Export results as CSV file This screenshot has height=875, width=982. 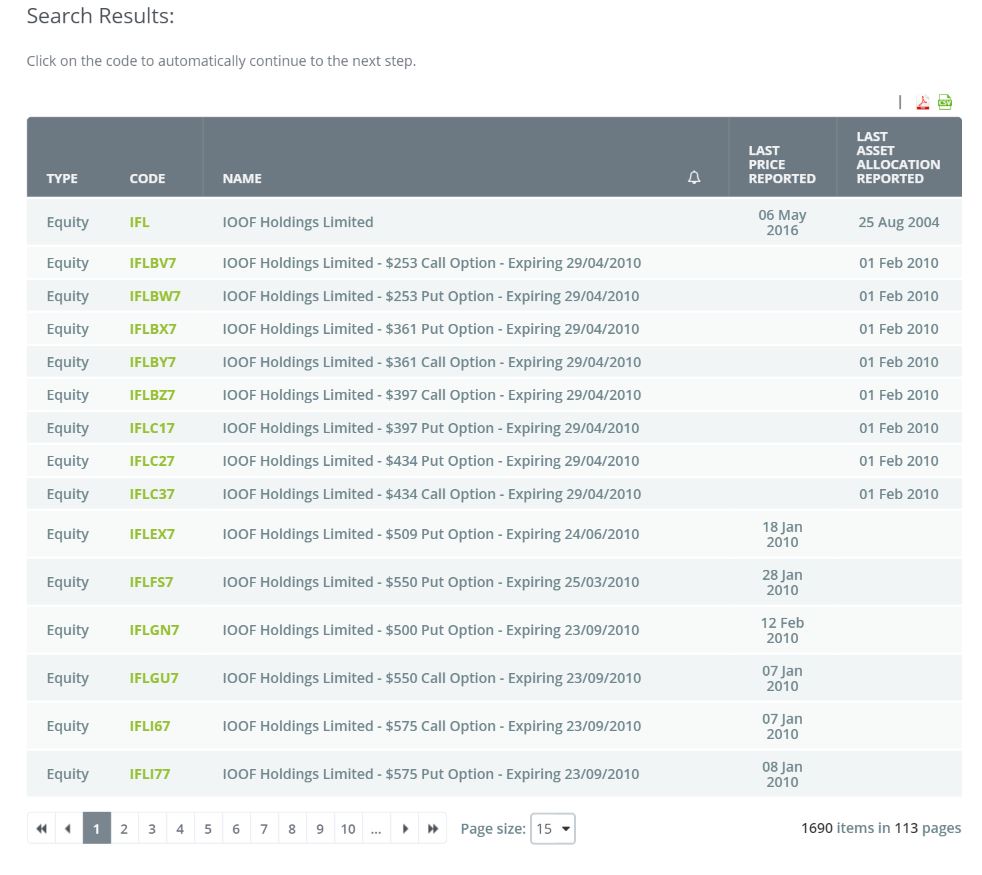coord(945,102)
